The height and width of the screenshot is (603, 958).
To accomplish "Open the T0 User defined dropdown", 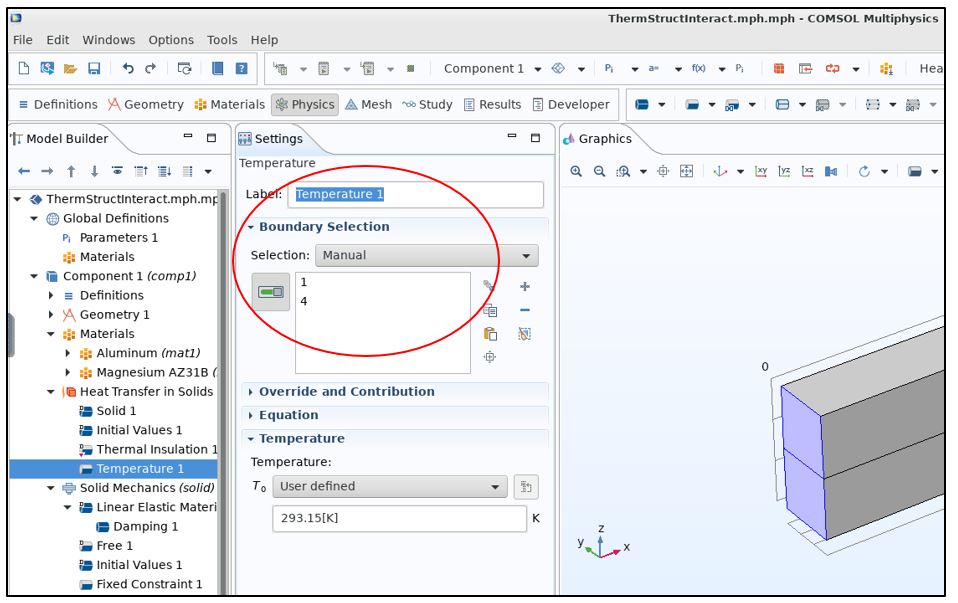I will click(x=390, y=487).
